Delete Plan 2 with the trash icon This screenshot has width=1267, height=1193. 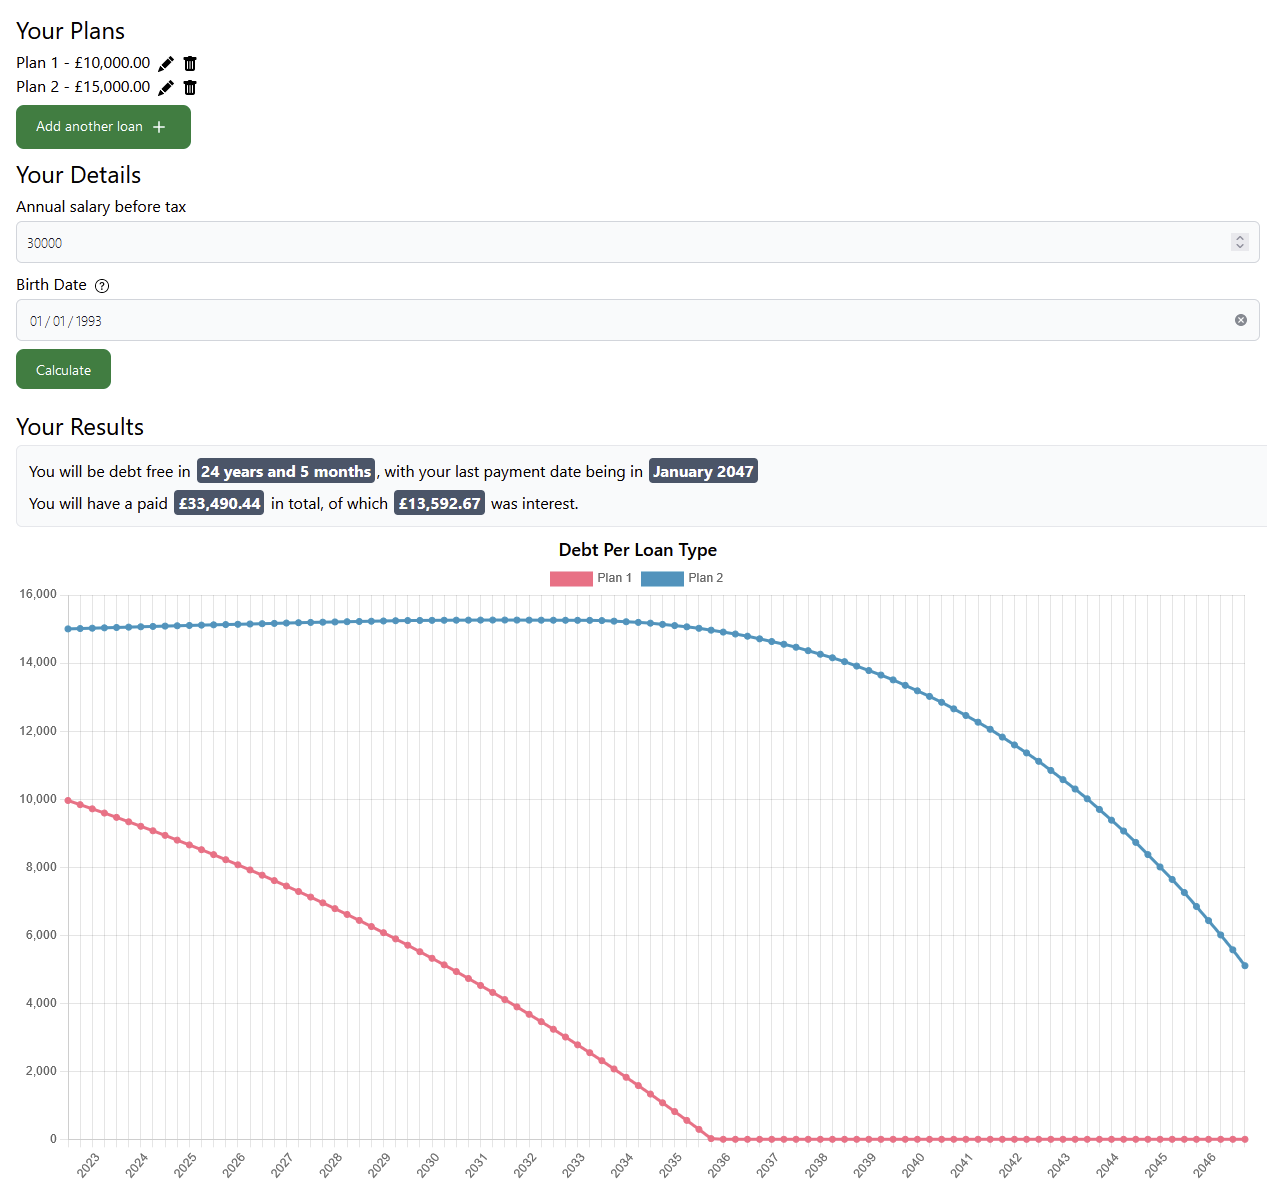pyautogui.click(x=189, y=87)
